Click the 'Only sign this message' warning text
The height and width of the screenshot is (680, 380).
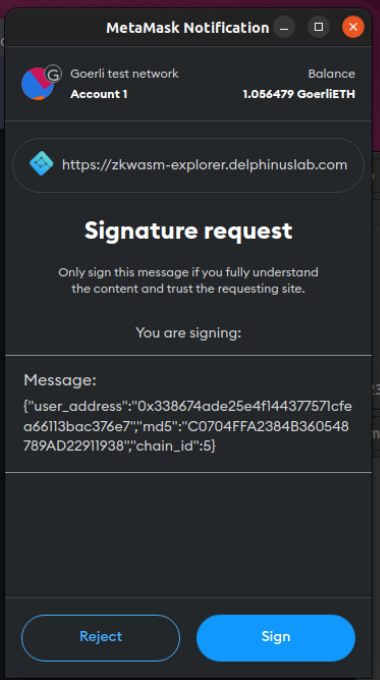point(188,281)
